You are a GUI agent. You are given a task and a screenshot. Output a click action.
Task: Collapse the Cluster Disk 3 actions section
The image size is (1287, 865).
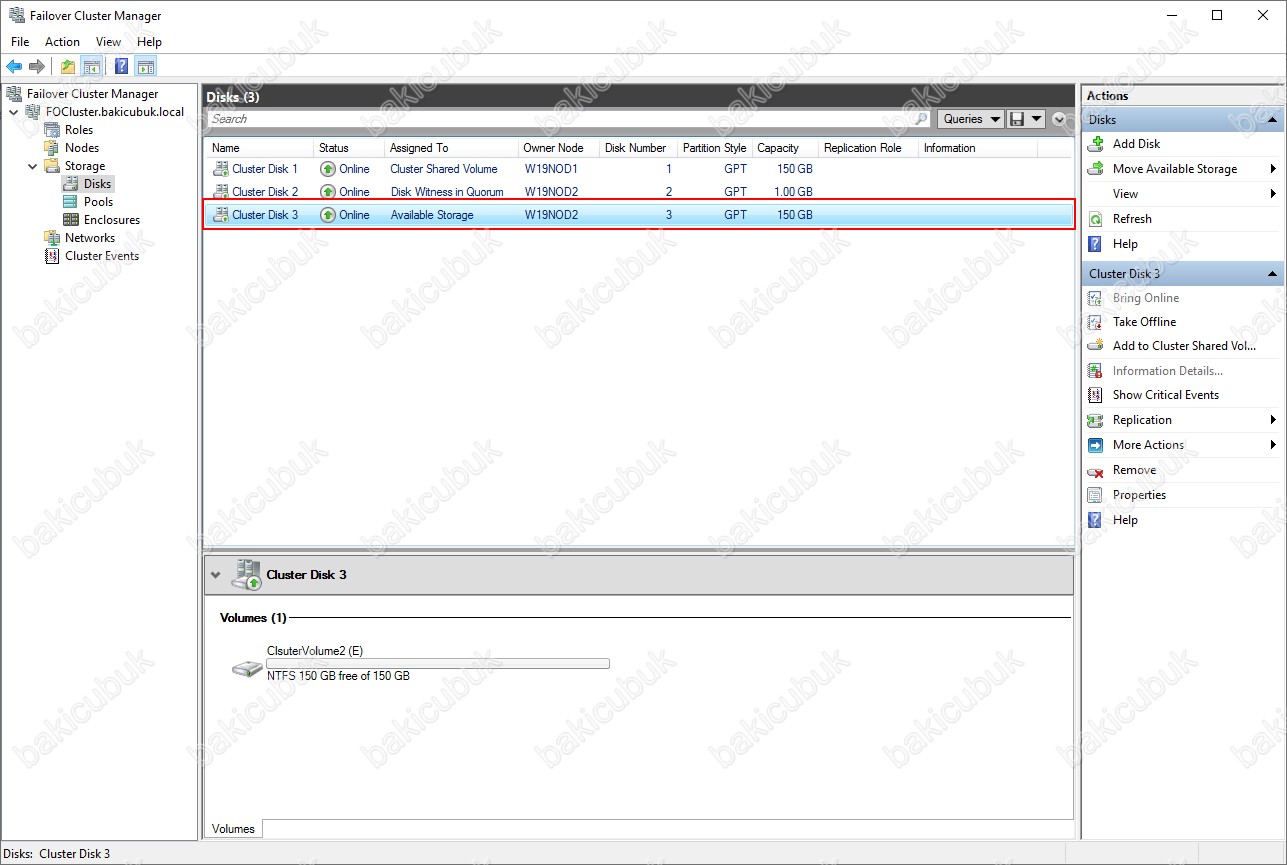[1272, 274]
